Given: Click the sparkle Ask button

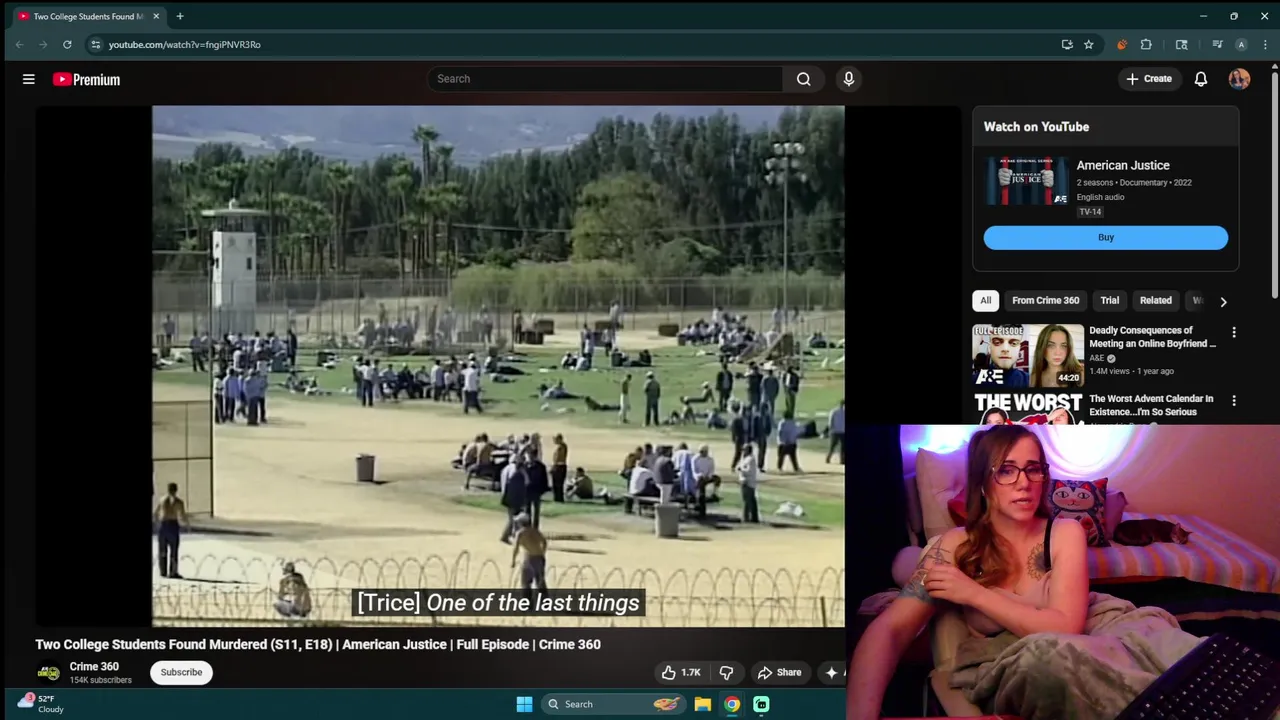Looking at the screenshot, I should (x=832, y=672).
